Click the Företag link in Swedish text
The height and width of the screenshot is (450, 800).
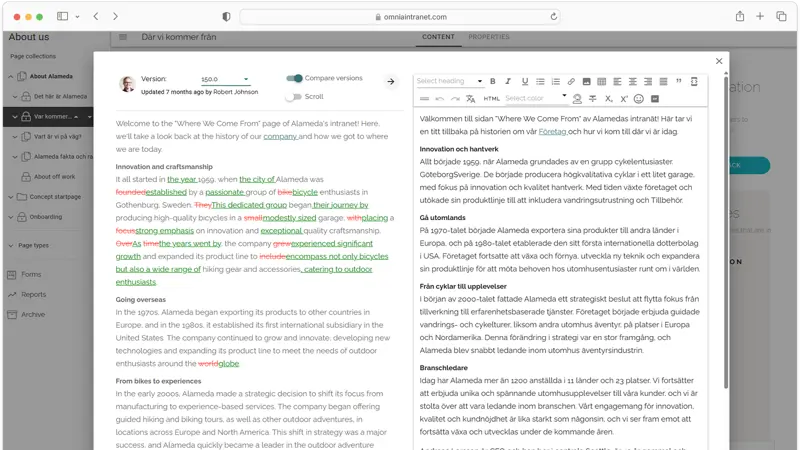coord(553,132)
